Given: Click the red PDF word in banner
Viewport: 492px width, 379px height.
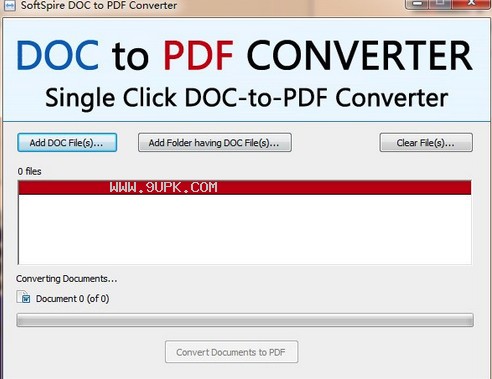Looking at the screenshot, I should pos(198,55).
